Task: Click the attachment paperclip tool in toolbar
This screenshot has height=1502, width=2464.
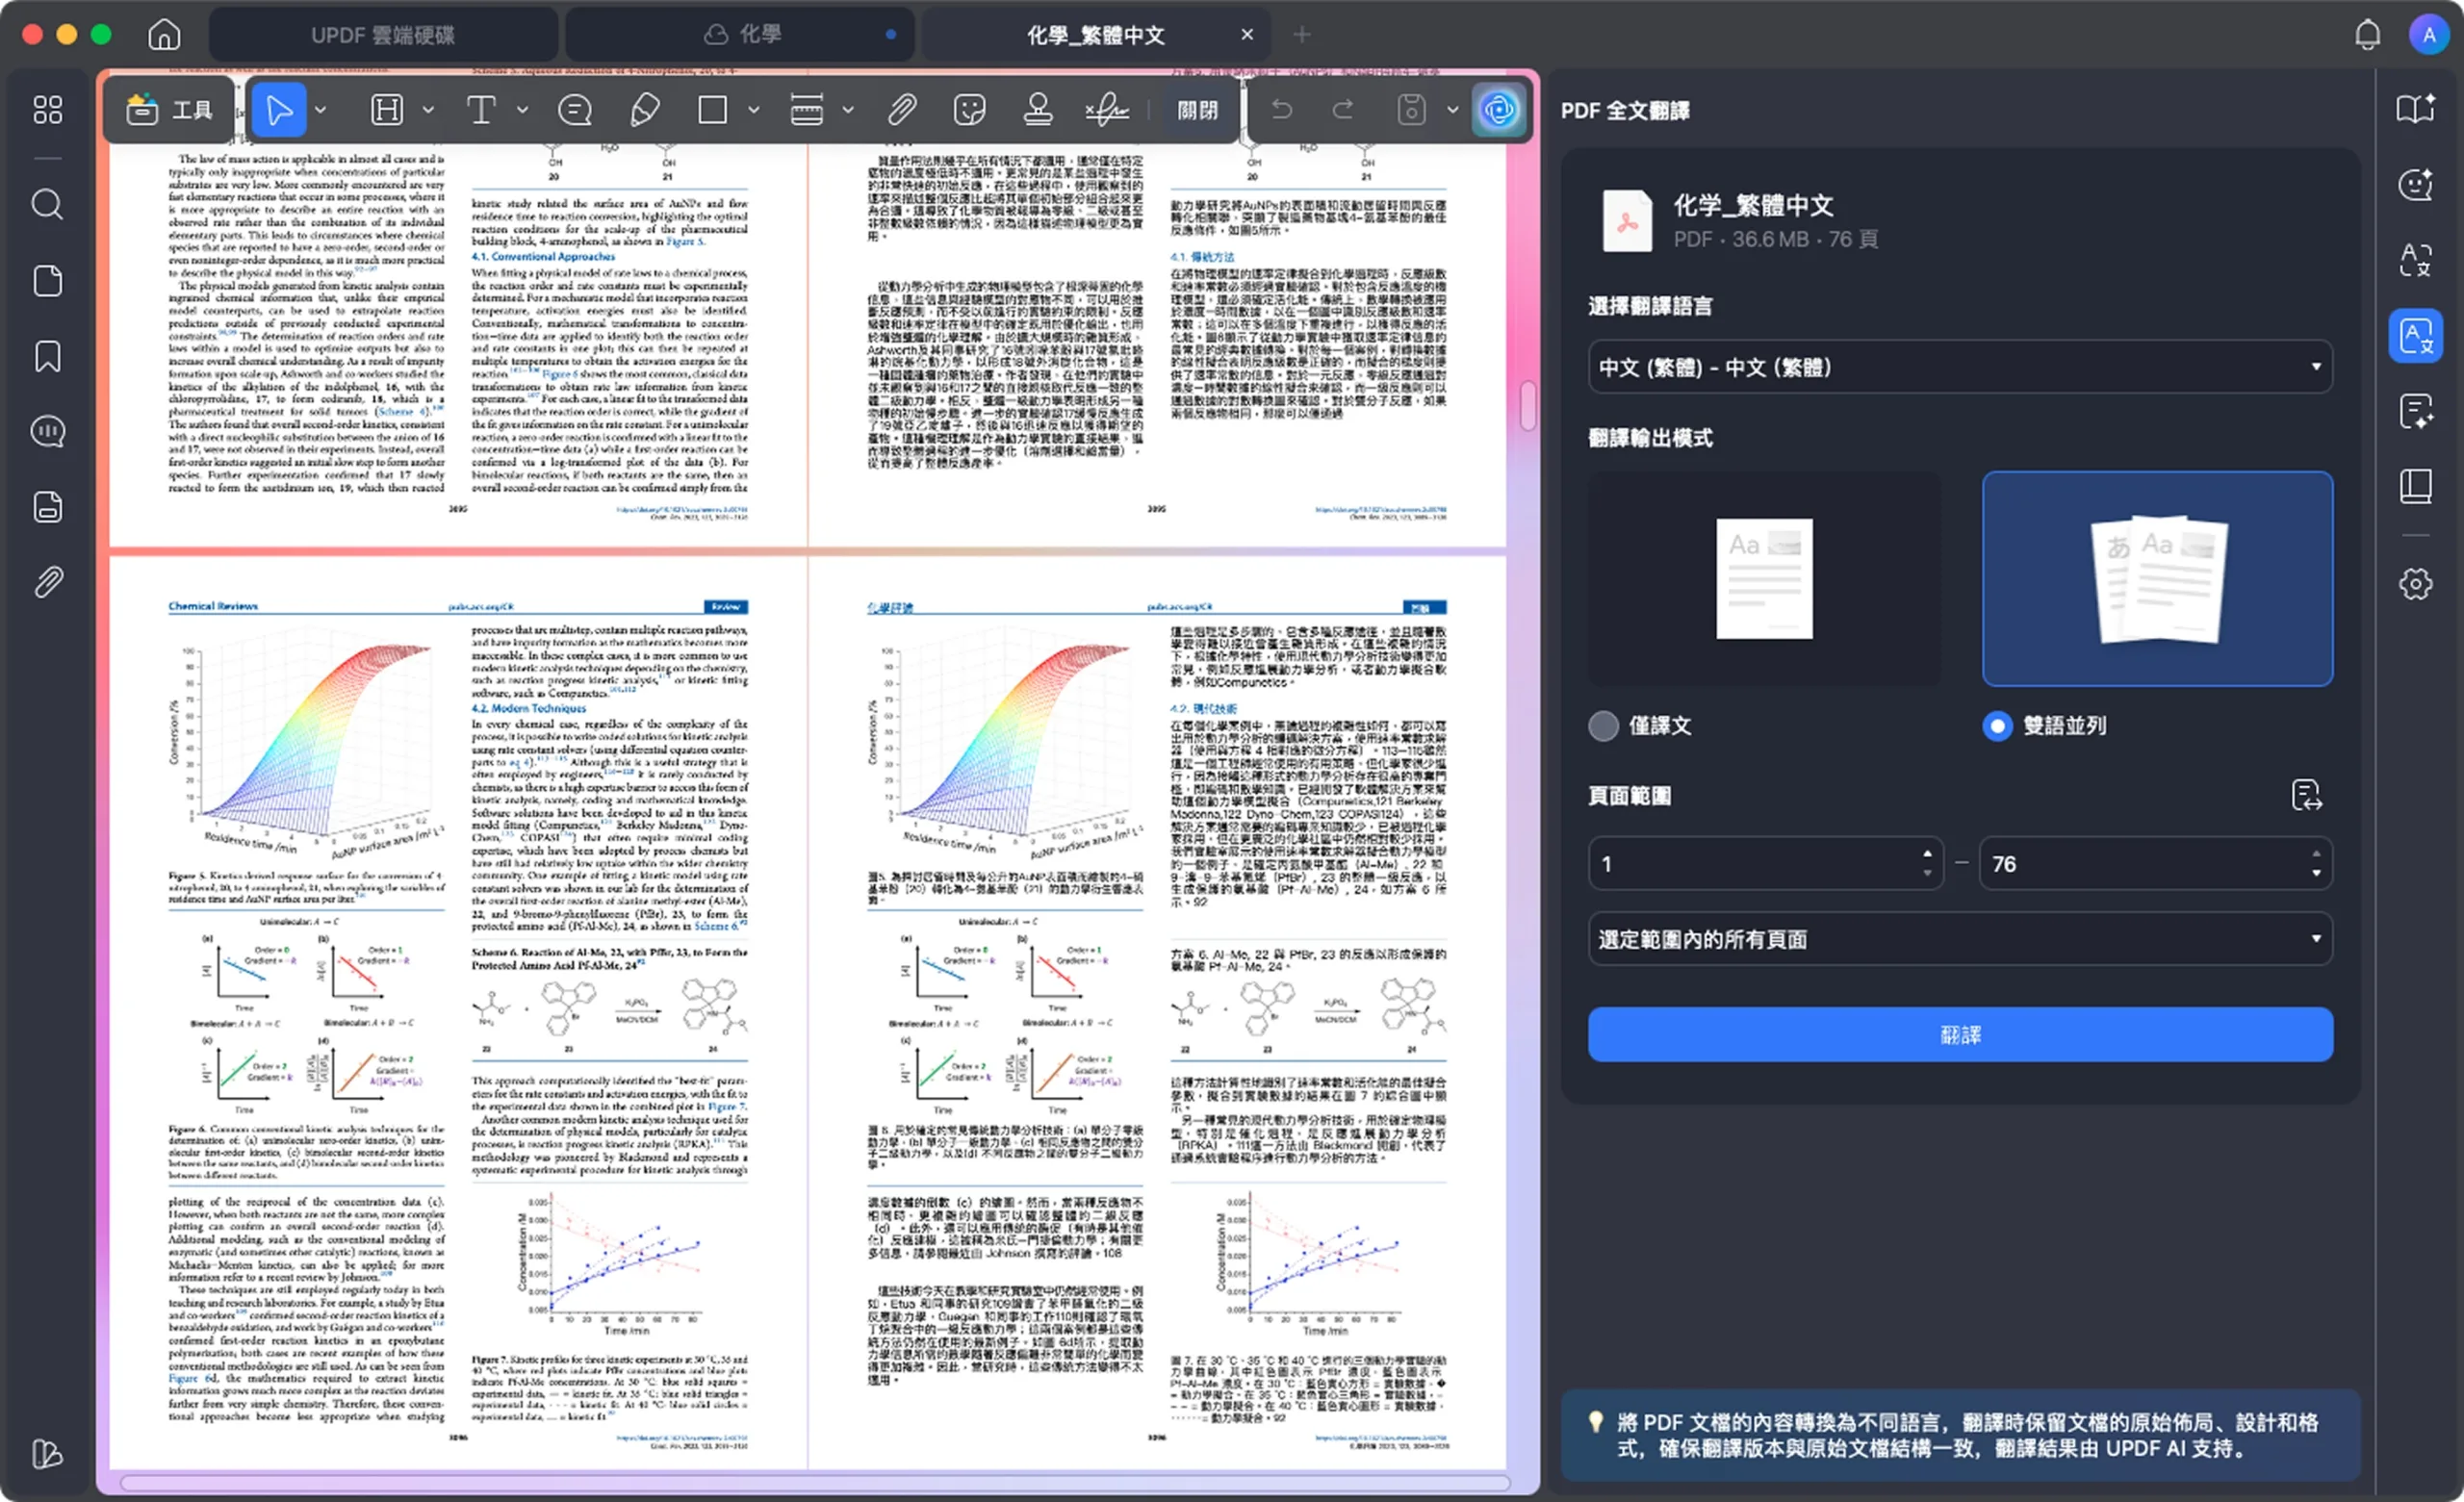Action: pos(901,109)
